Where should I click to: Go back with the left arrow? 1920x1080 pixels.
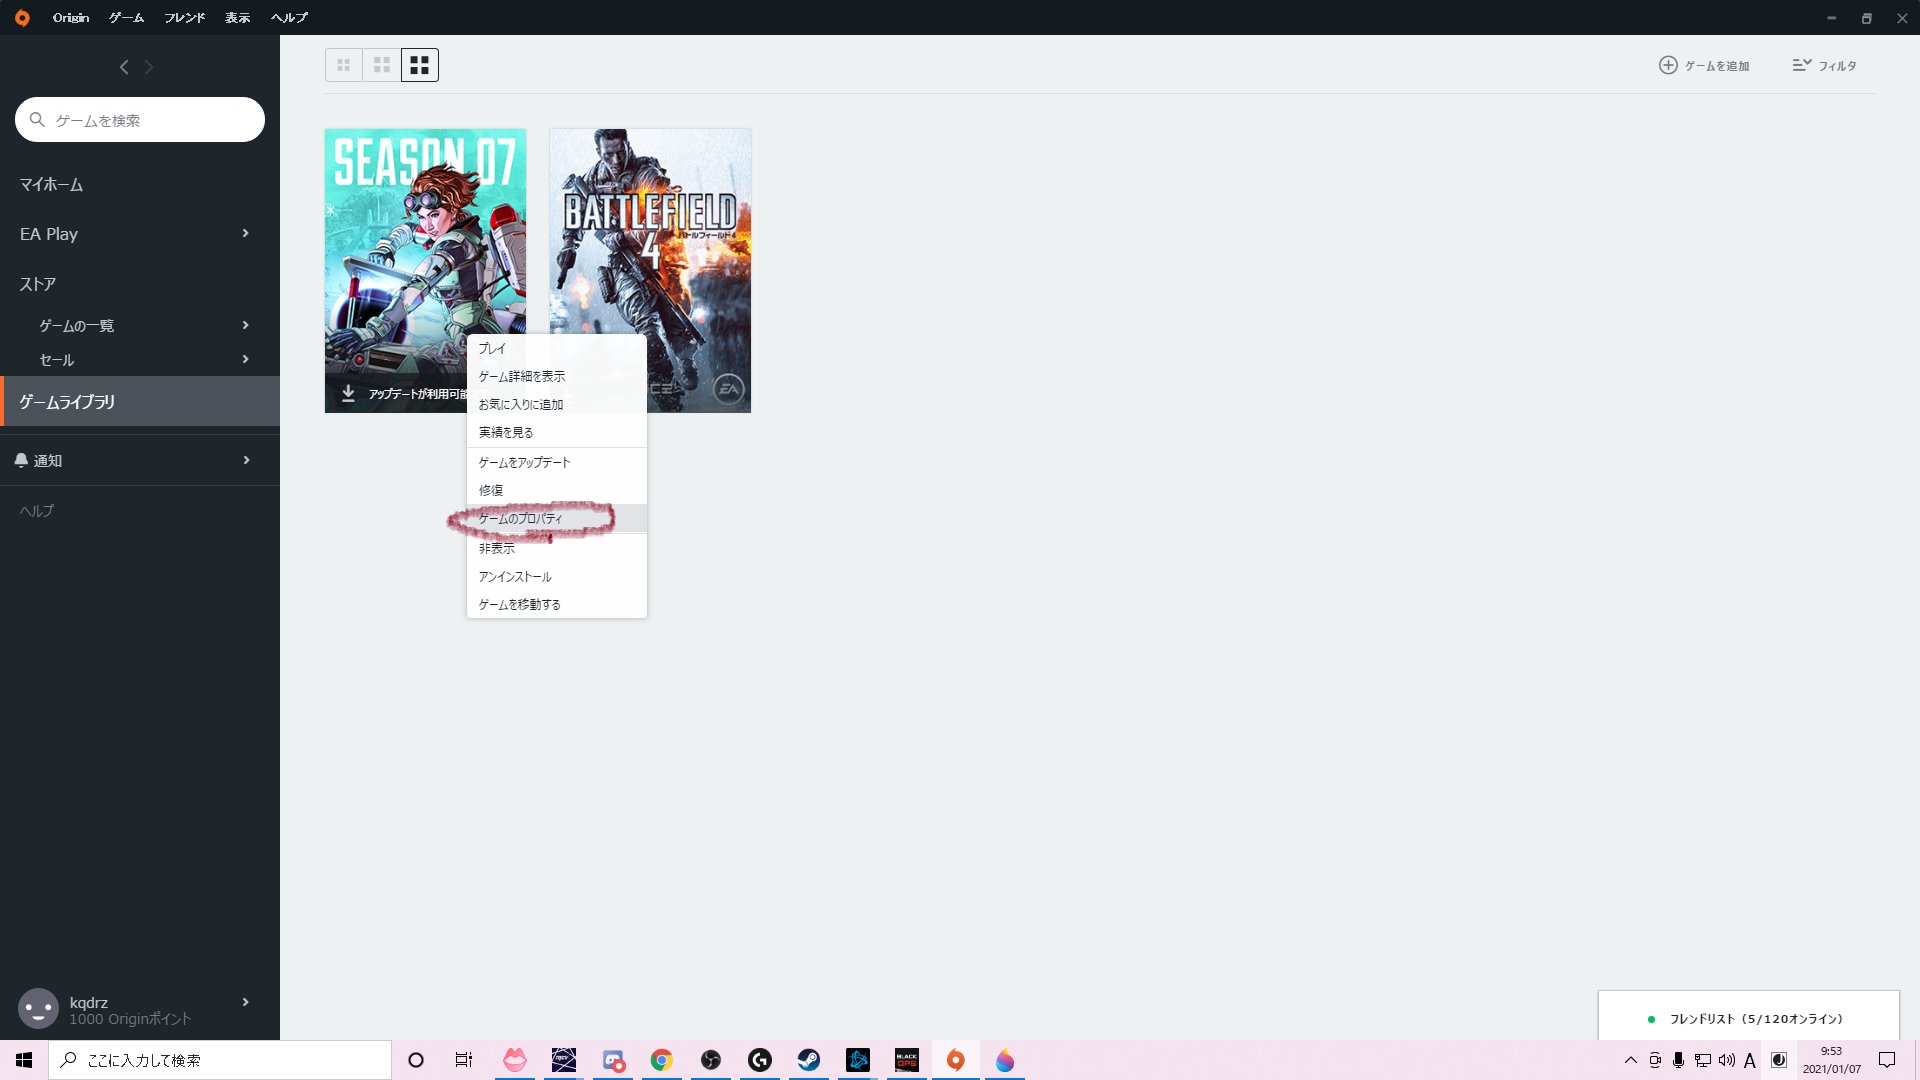click(124, 67)
